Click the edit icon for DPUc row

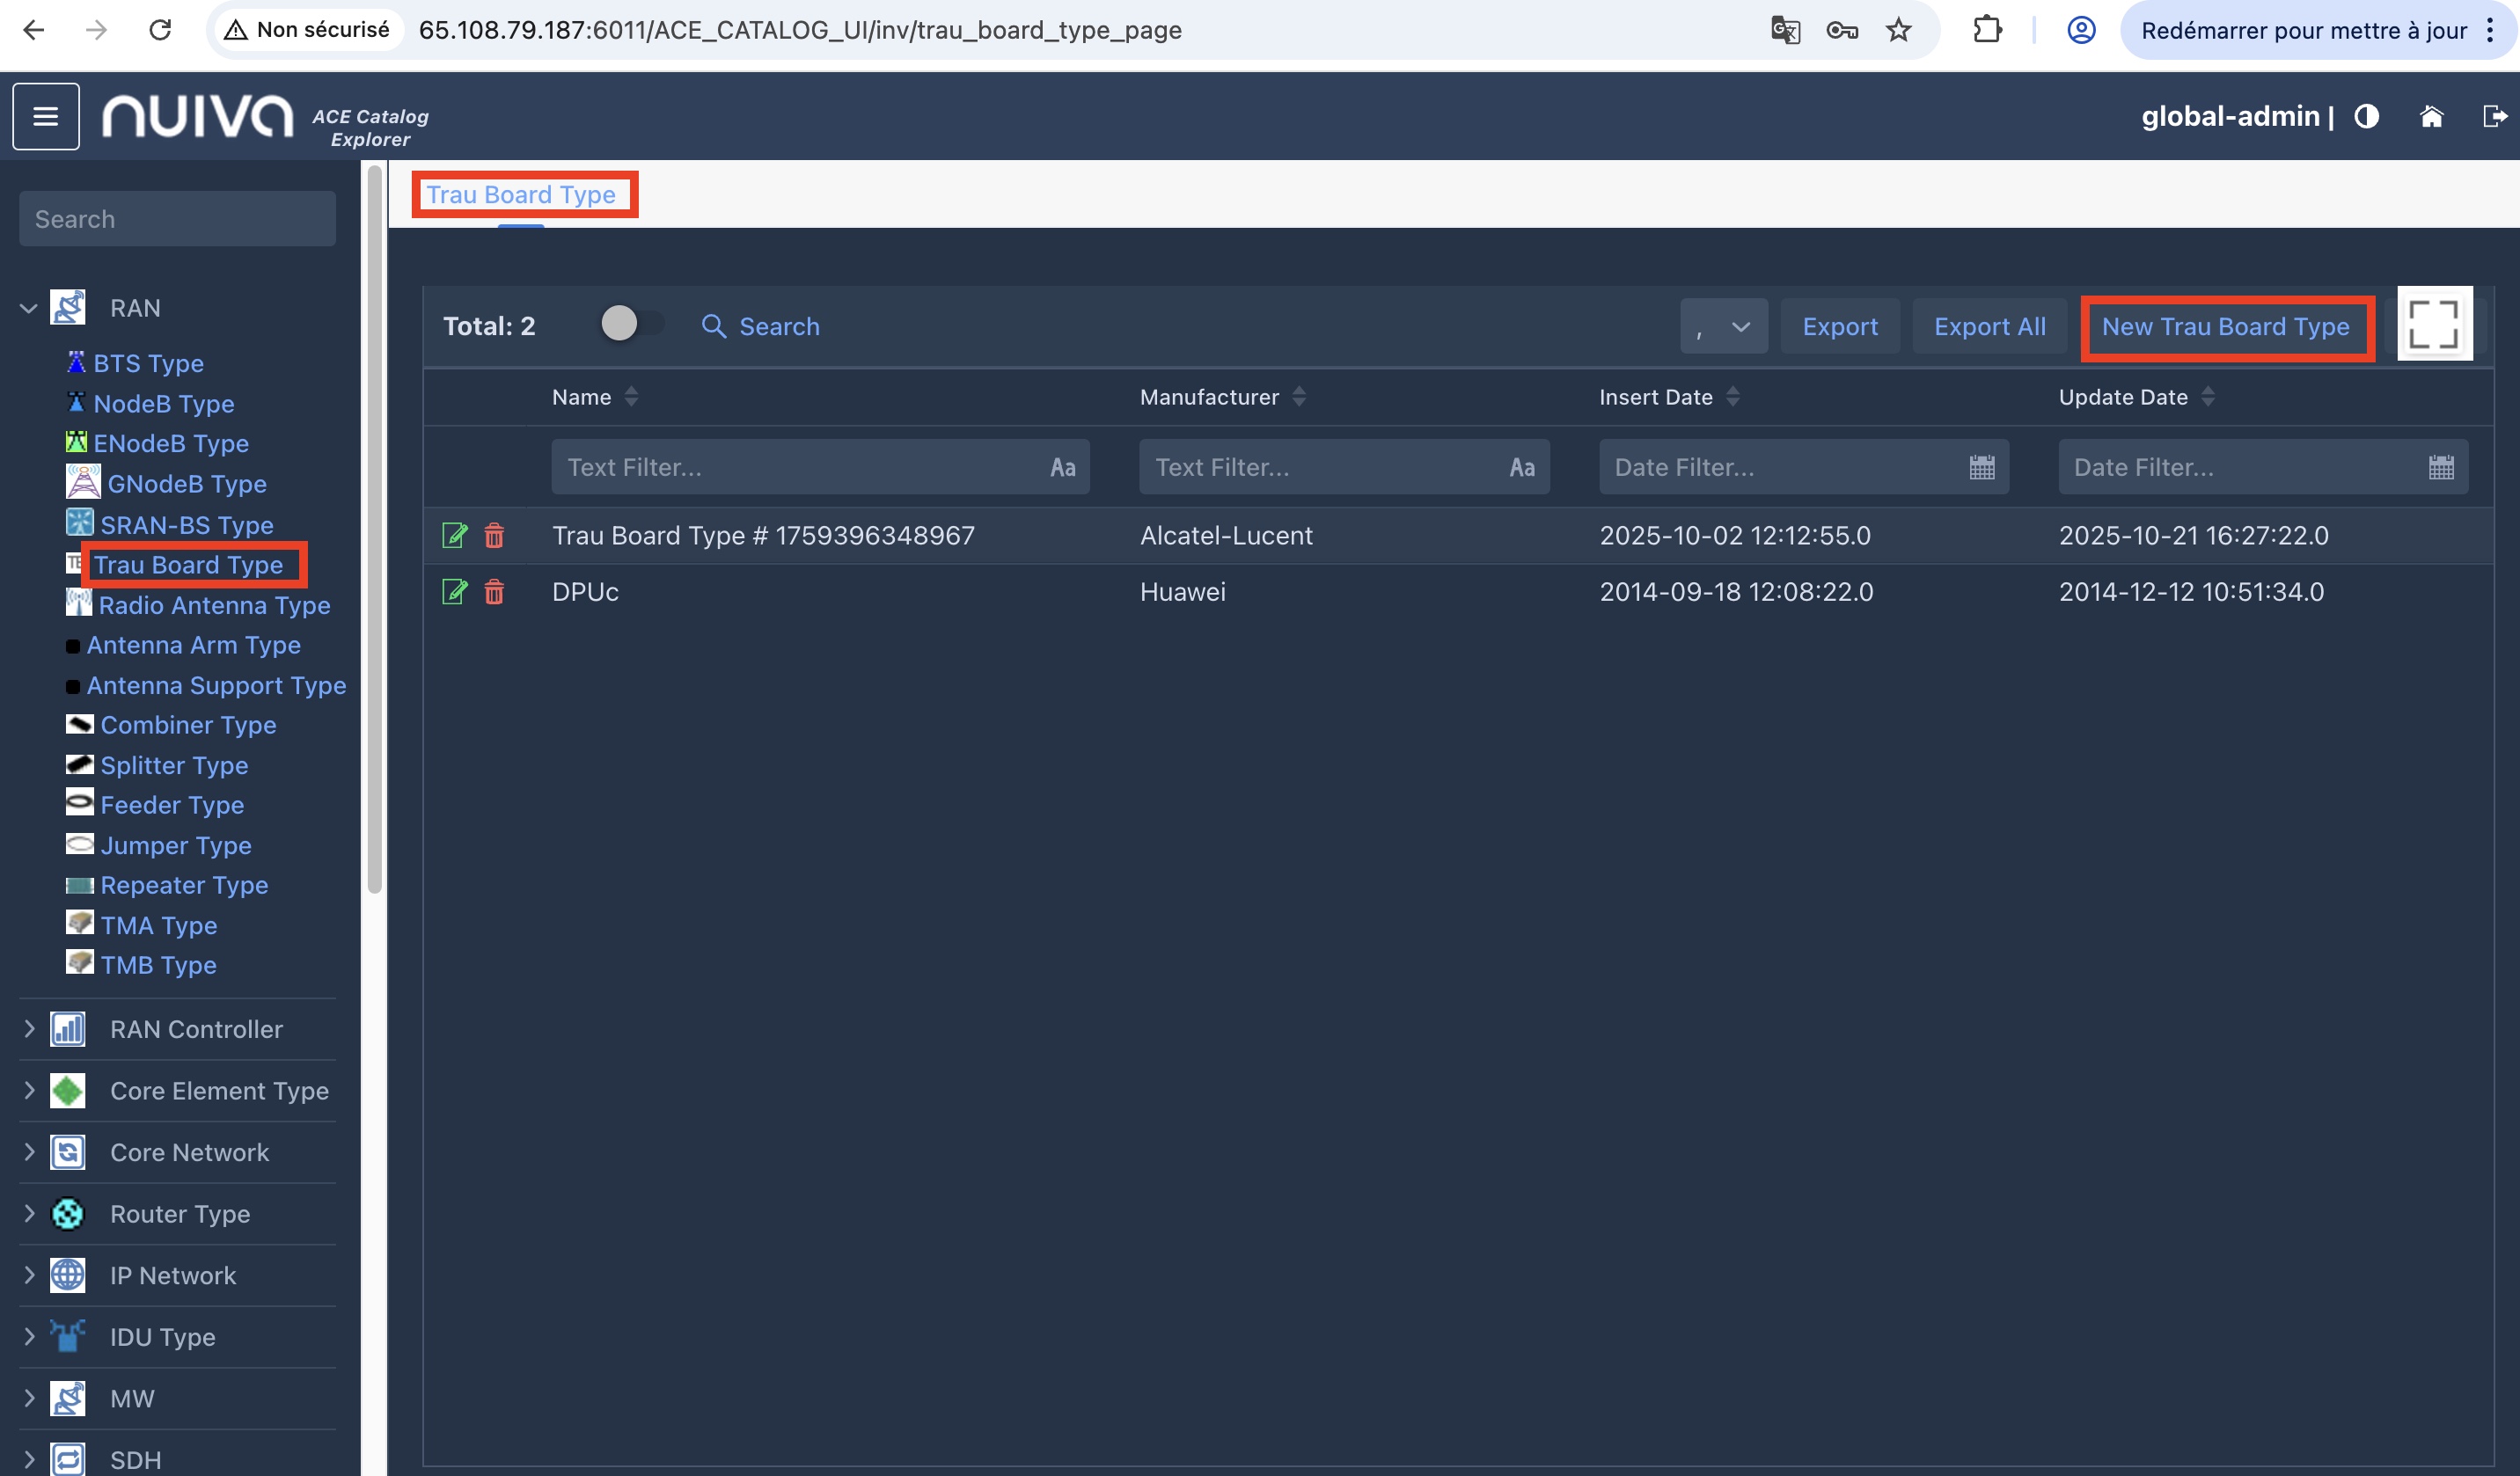coord(454,592)
